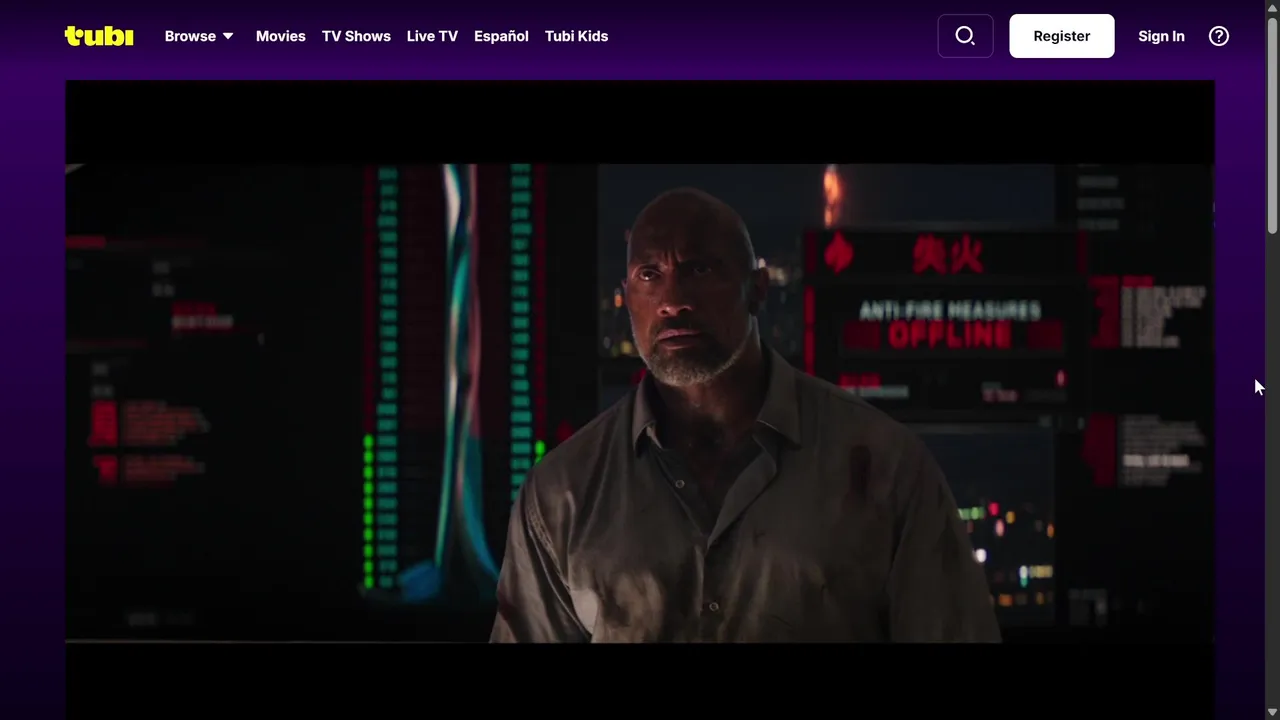Click the Sign In link

[1161, 36]
